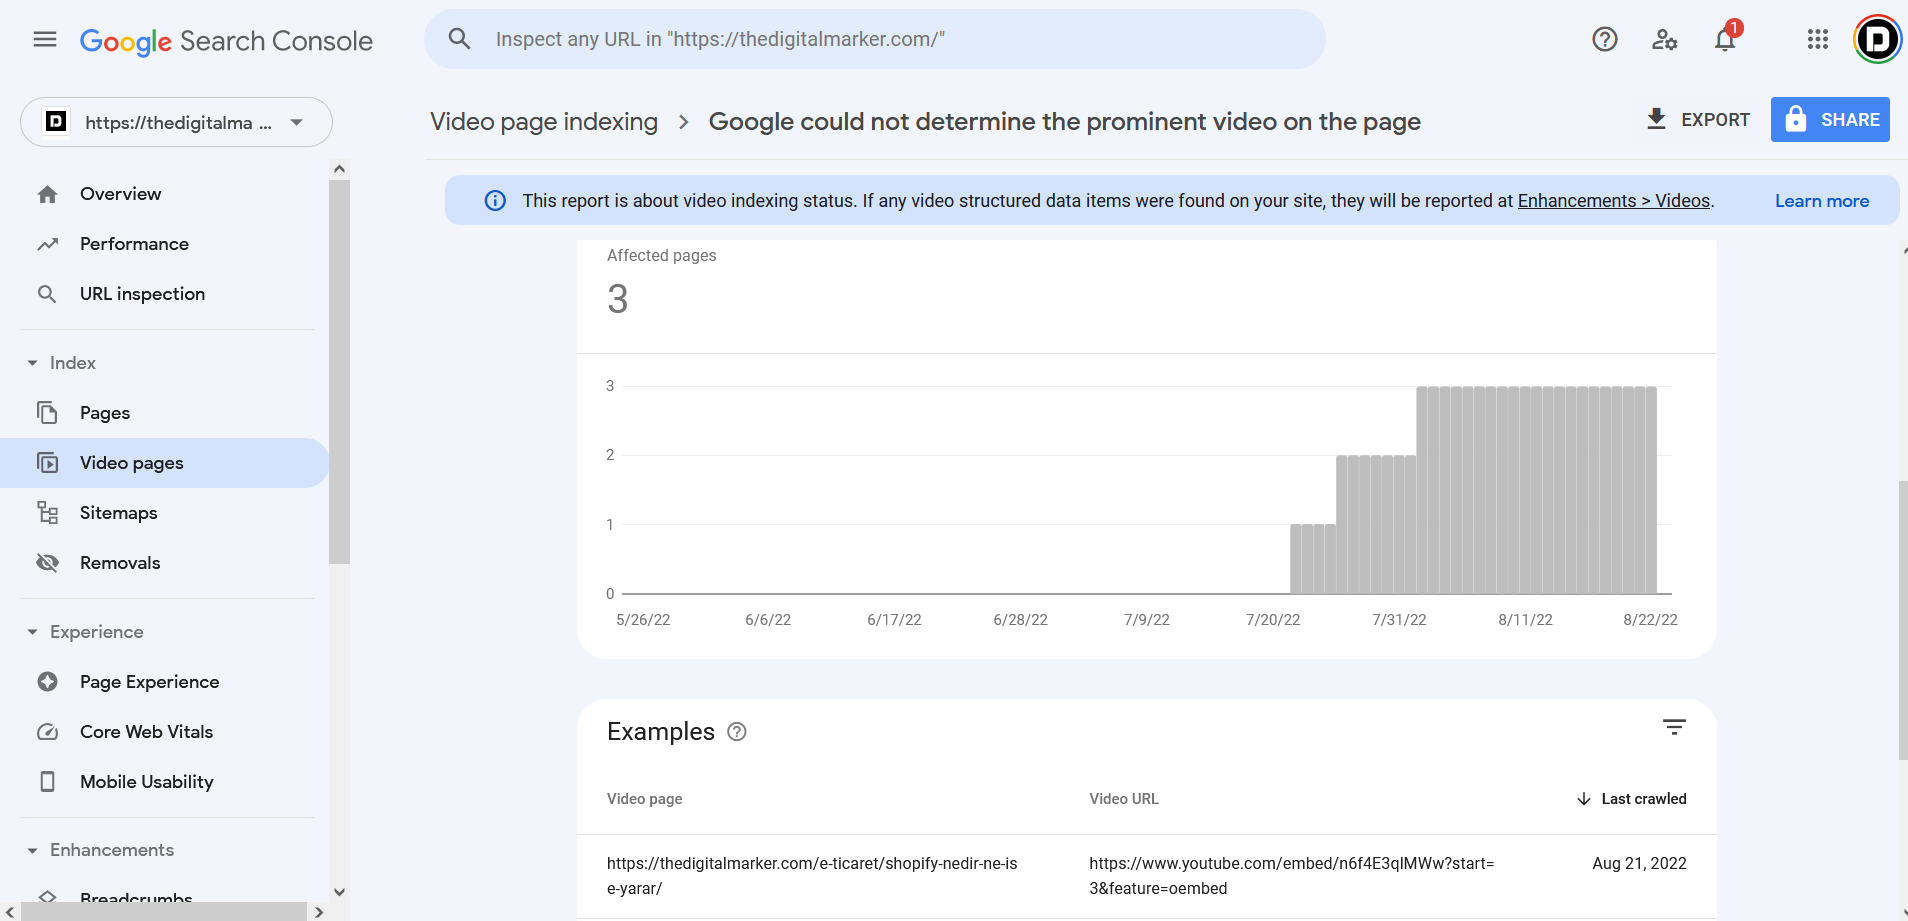Click the Inspect any URL search field

[x=875, y=39]
